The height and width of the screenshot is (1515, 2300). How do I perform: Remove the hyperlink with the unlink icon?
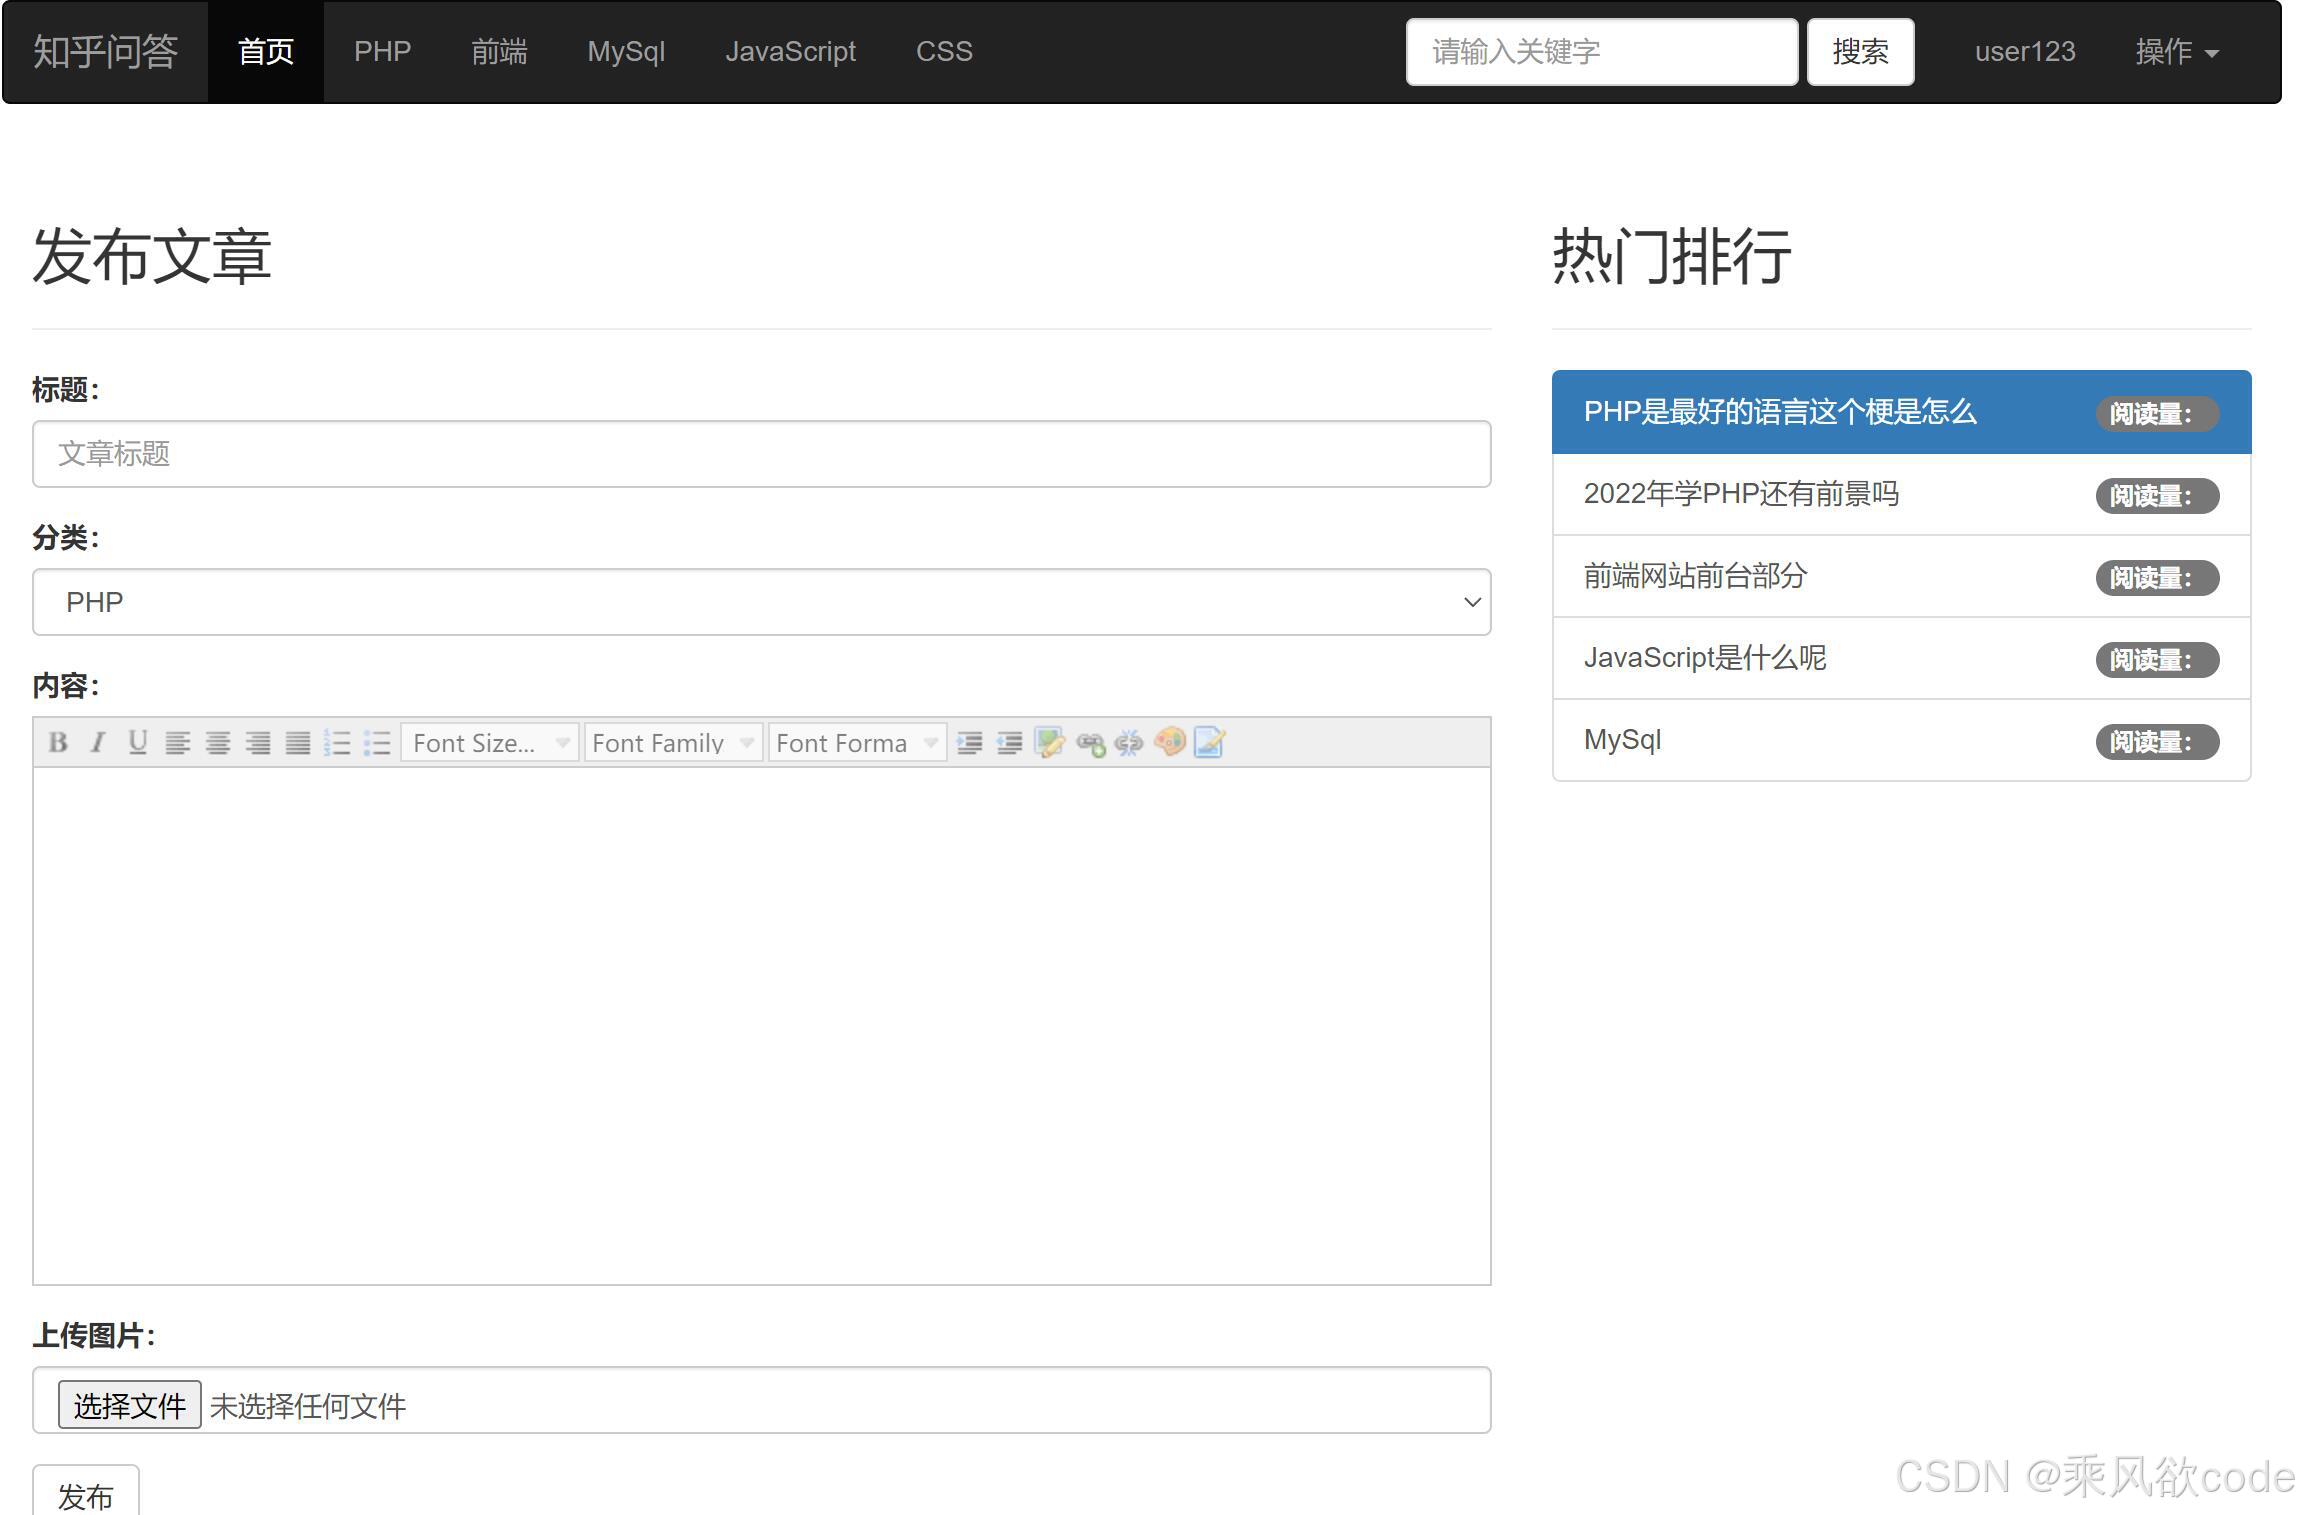(1128, 742)
